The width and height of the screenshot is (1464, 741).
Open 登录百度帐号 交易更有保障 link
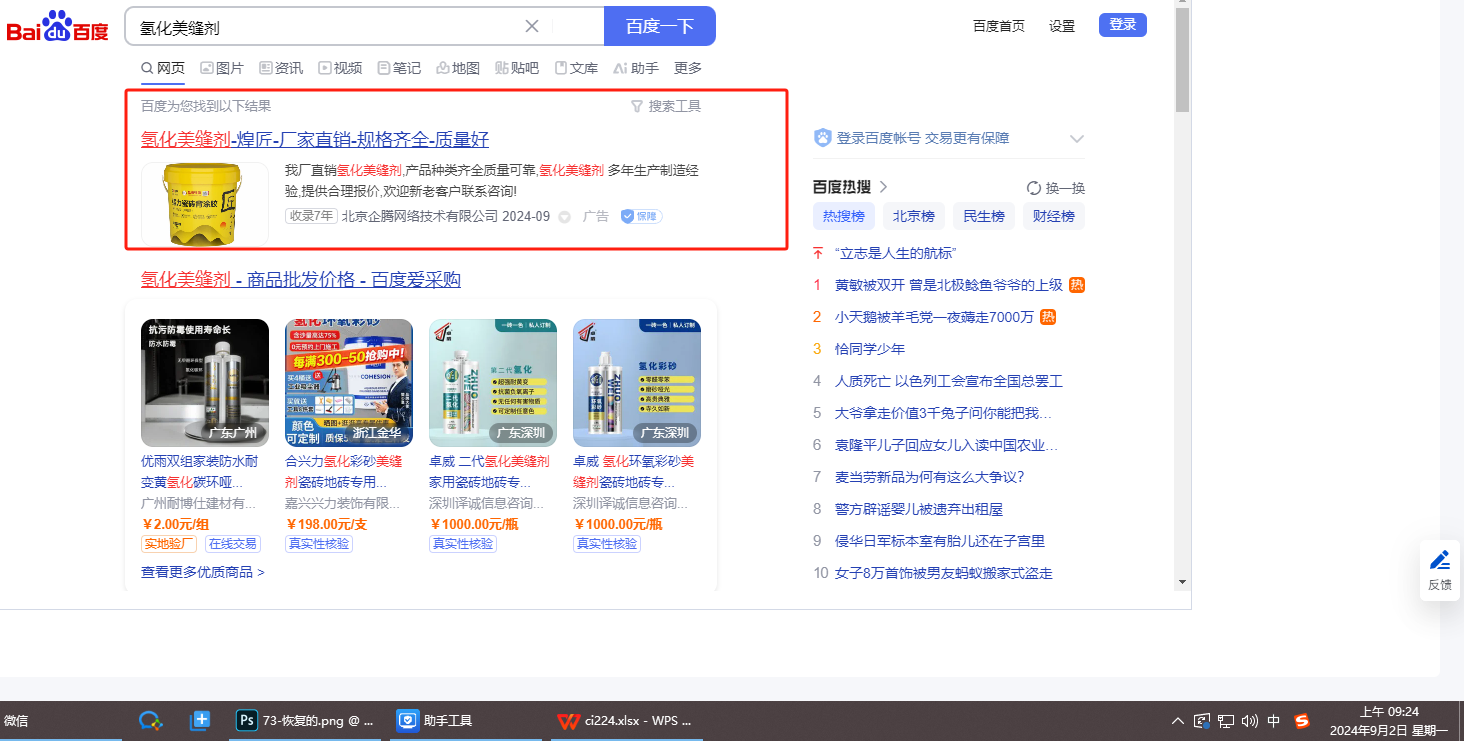tap(923, 138)
